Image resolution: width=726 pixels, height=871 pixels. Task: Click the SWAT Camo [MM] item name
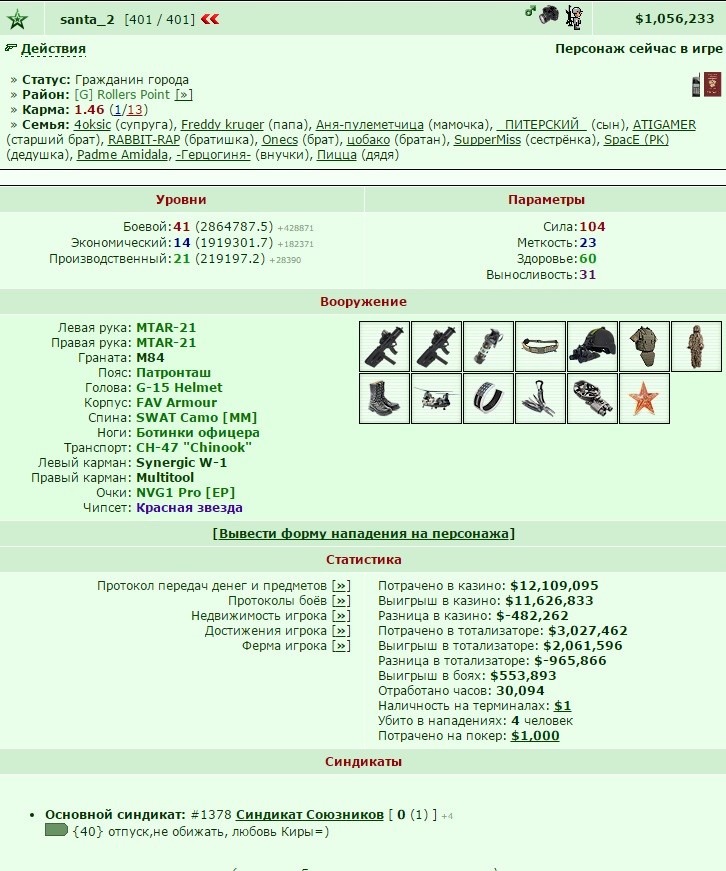(x=197, y=418)
